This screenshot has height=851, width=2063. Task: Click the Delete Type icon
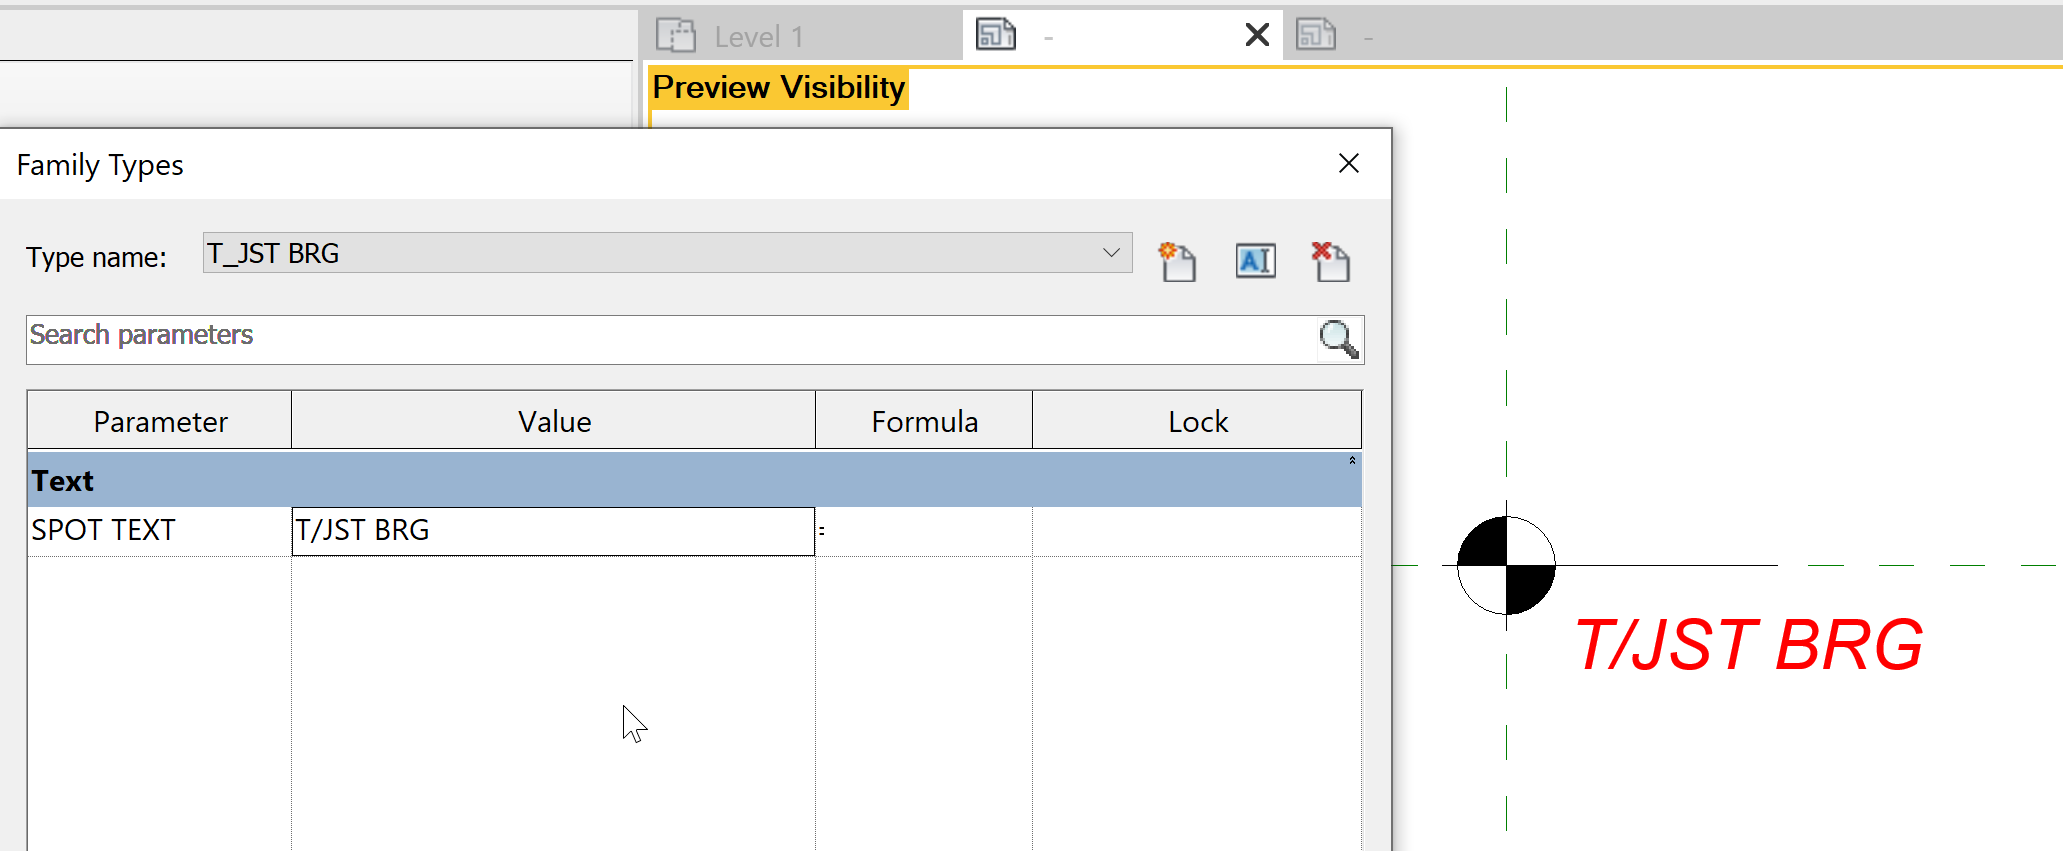tap(1332, 261)
